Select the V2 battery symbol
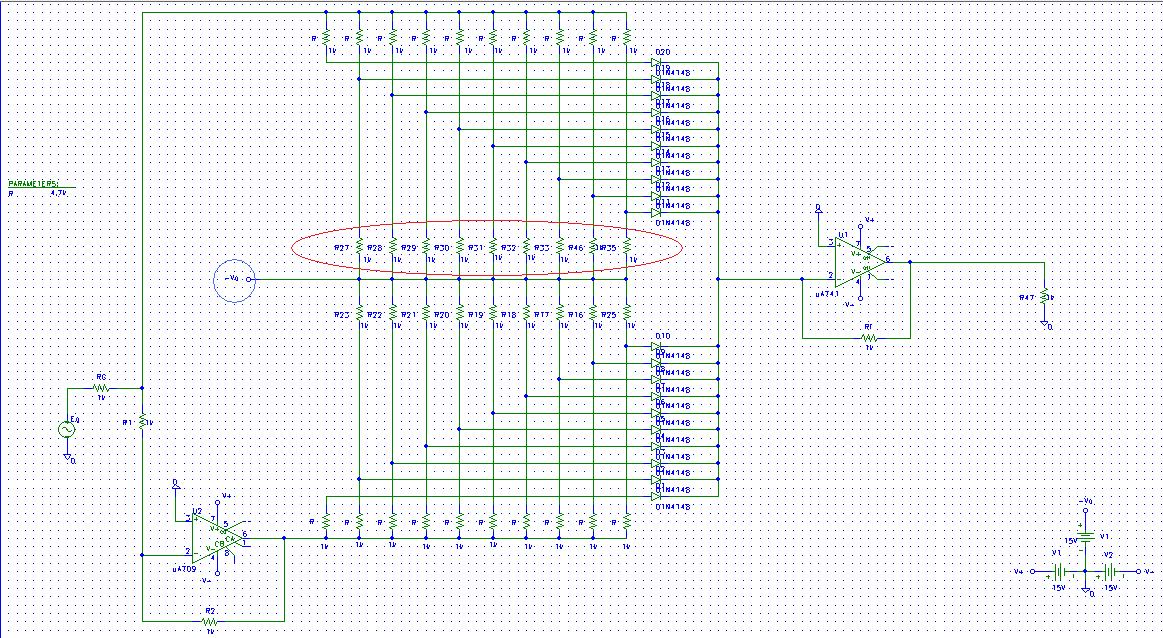This screenshot has height=638, width=1163. [1110, 571]
